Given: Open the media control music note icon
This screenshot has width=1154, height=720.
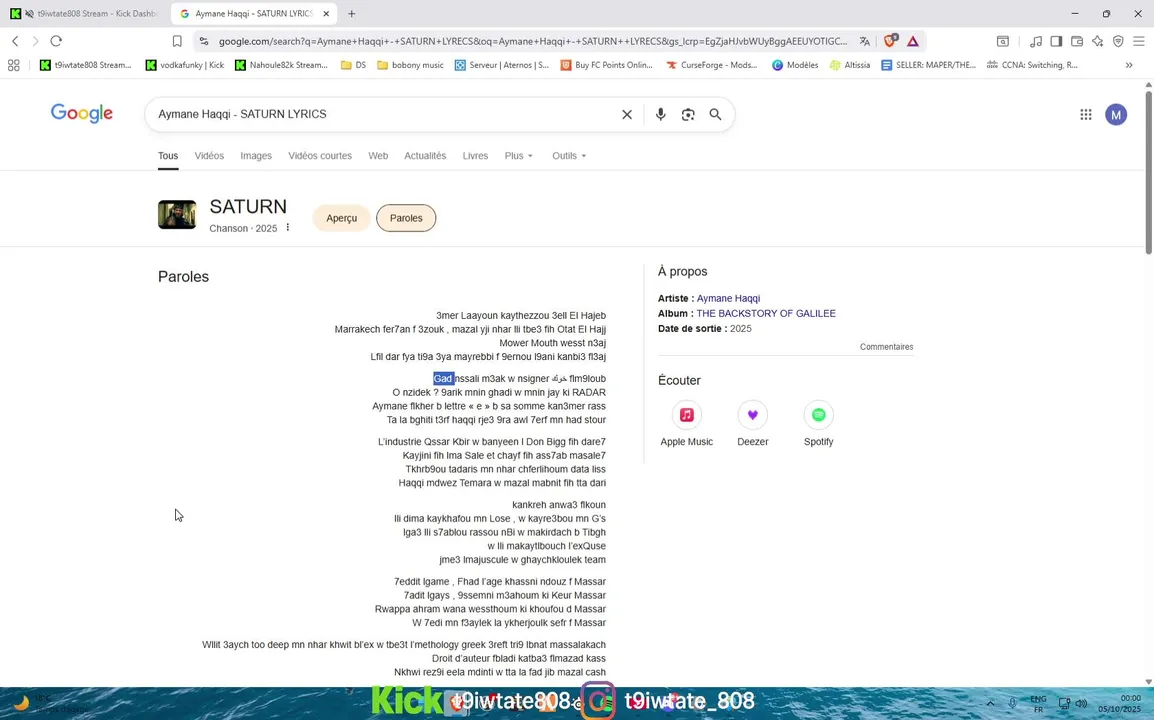Looking at the screenshot, I should [x=1036, y=41].
